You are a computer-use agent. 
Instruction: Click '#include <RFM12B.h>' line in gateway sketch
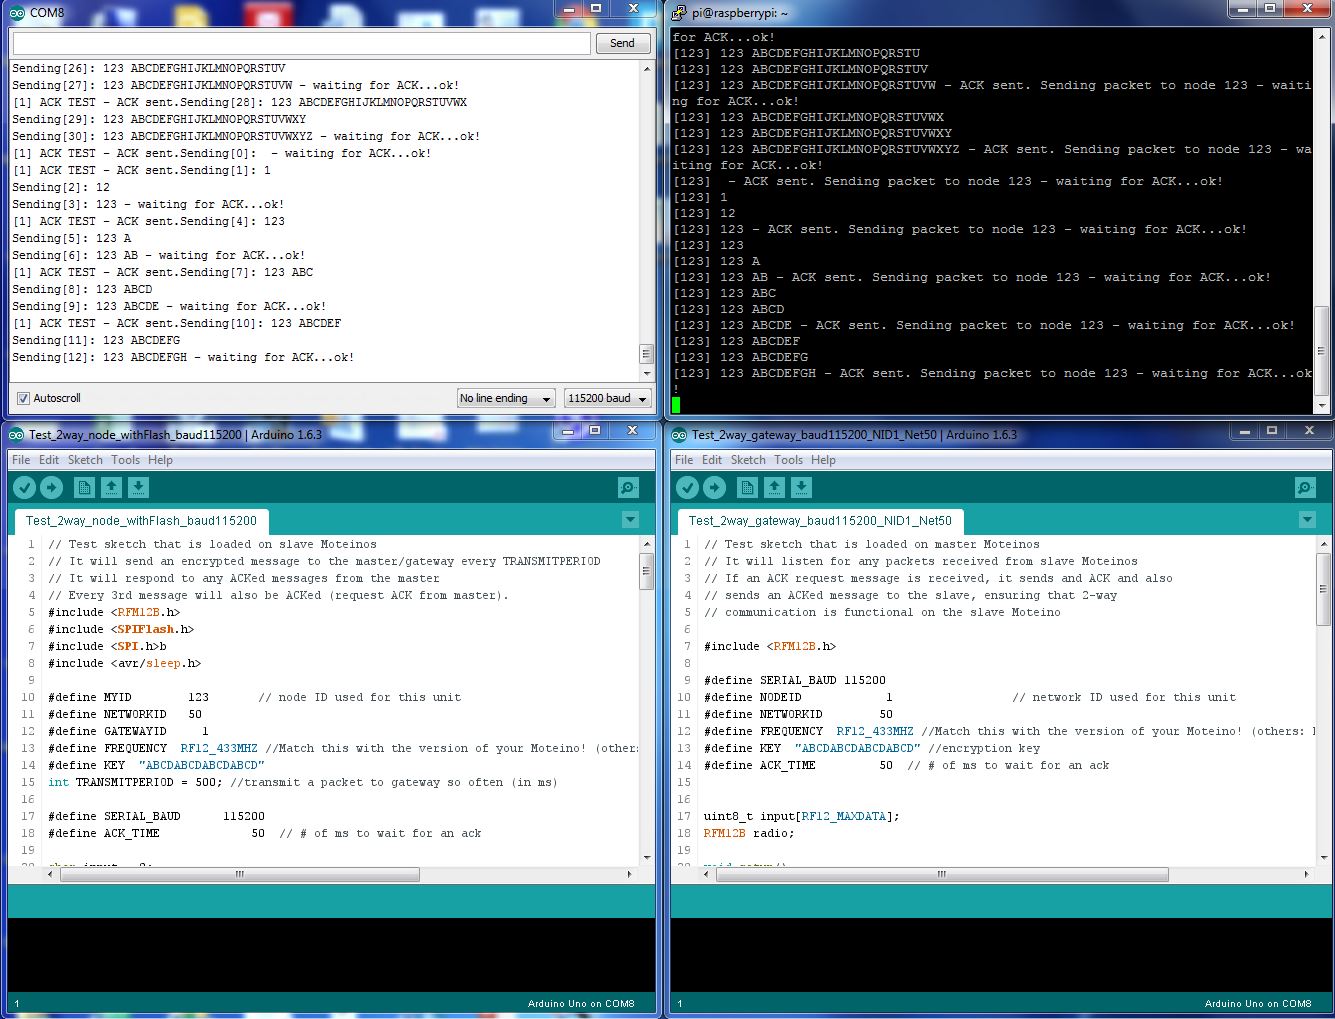coord(770,646)
